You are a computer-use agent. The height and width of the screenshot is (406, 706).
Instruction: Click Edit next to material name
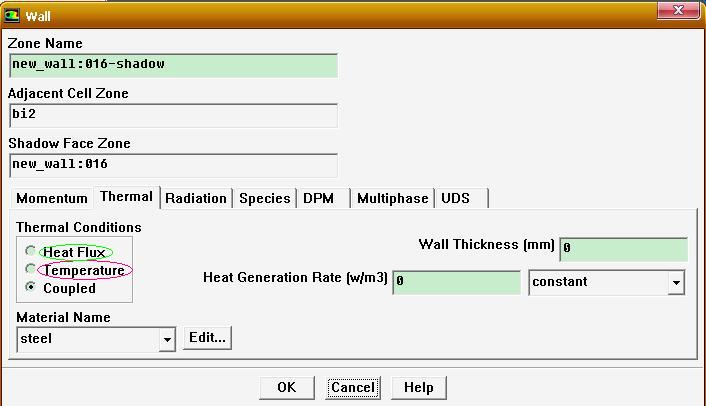[x=207, y=338]
